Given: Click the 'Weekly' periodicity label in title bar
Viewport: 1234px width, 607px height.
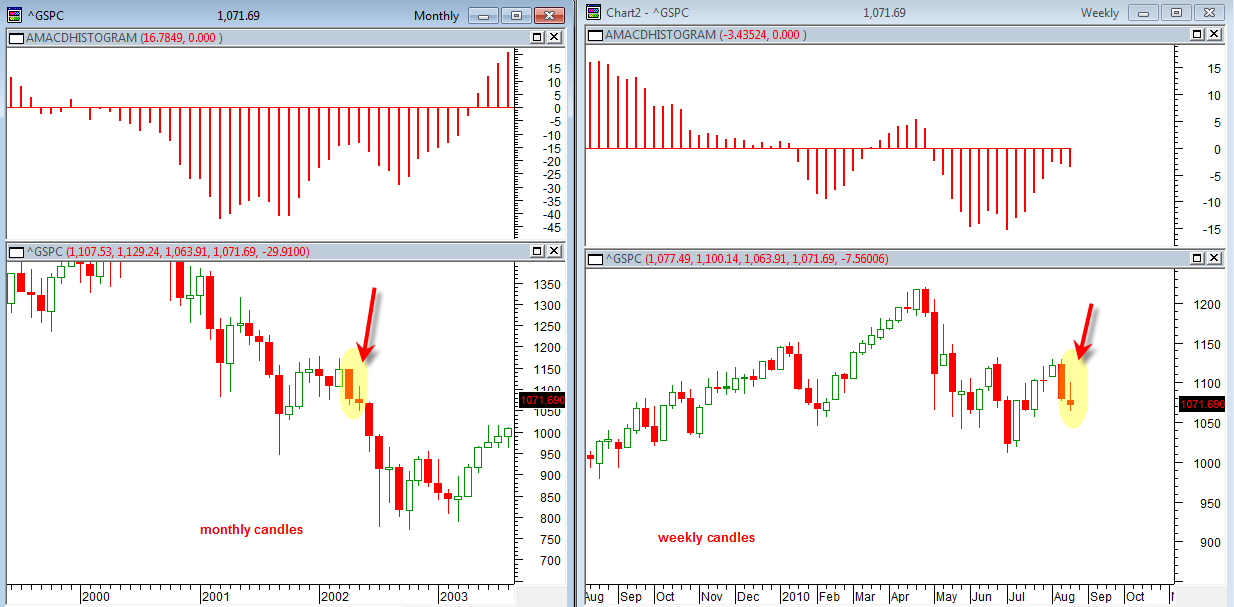Looking at the screenshot, I should click(x=1100, y=13).
